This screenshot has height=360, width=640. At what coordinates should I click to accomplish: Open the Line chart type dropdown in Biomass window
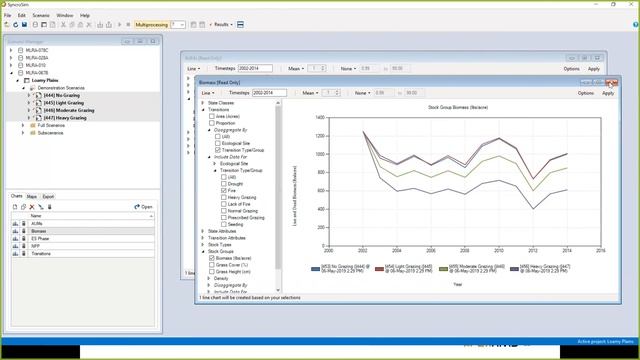(x=208, y=93)
